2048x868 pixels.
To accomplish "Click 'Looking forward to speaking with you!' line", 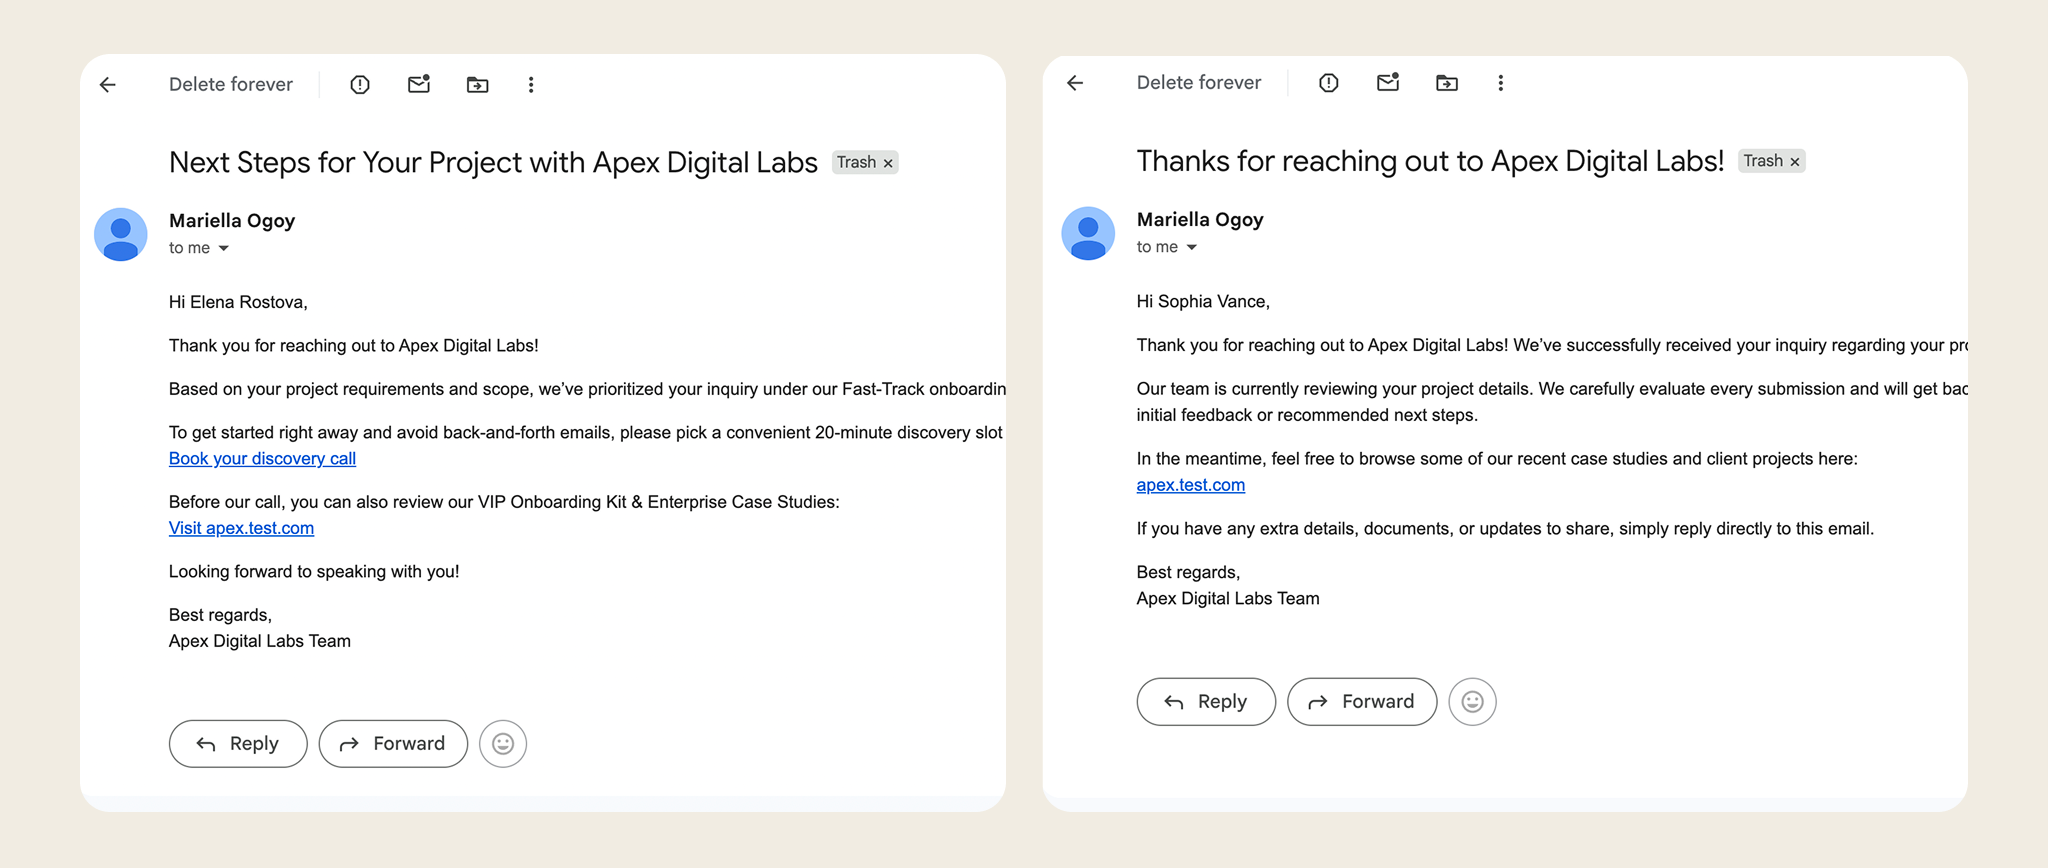I will pyautogui.click(x=314, y=572).
